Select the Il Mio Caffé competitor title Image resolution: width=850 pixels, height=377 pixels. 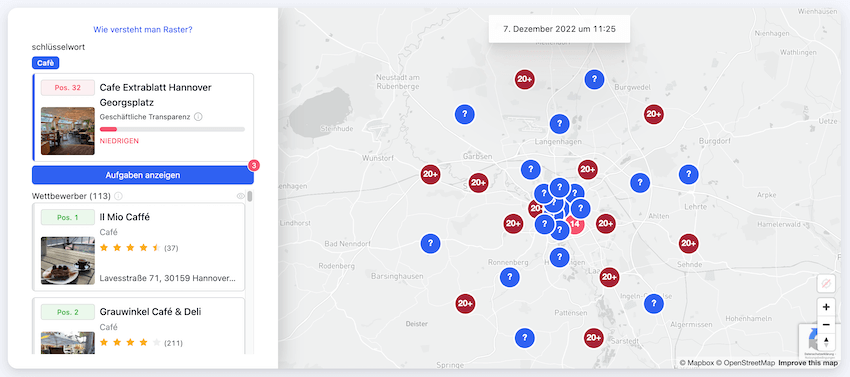(125, 217)
